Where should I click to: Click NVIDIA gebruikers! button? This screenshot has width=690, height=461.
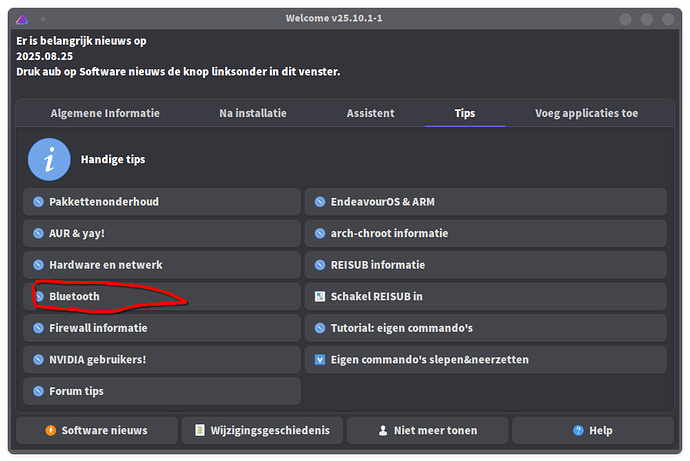[x=162, y=359]
